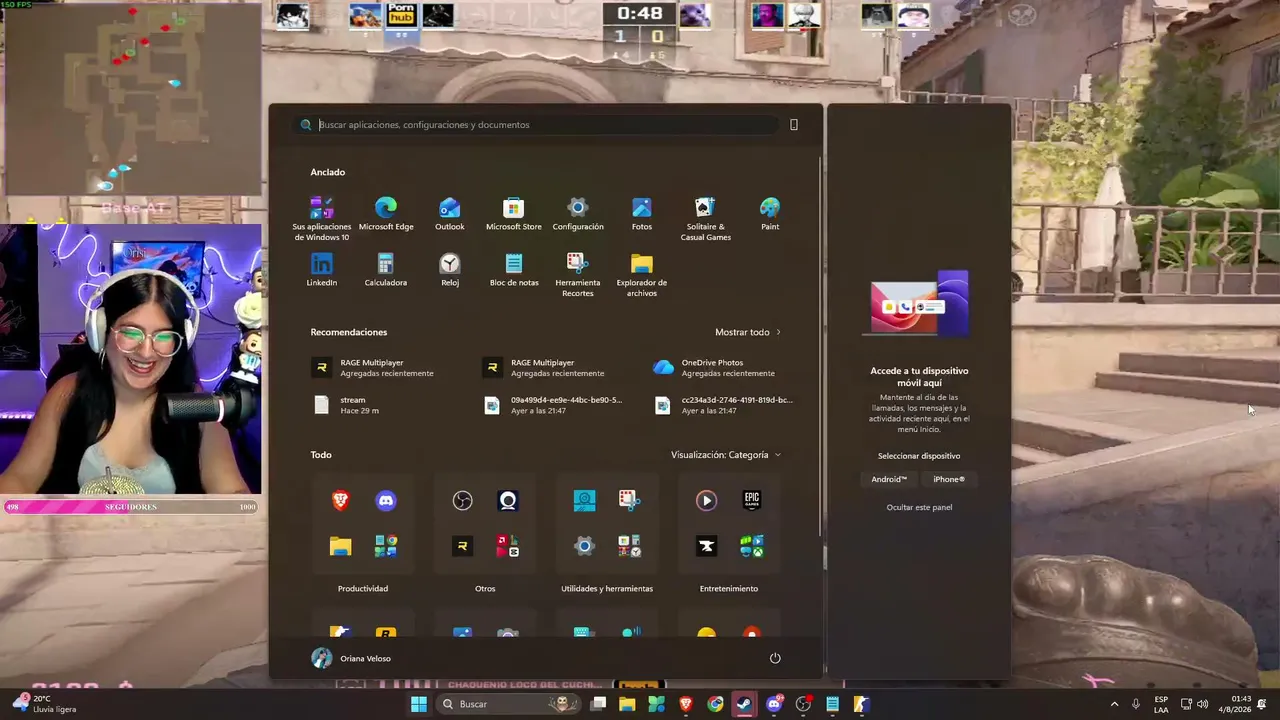Open the notification bell in system tray
Screen dimensions: 1280x720
1263,704
